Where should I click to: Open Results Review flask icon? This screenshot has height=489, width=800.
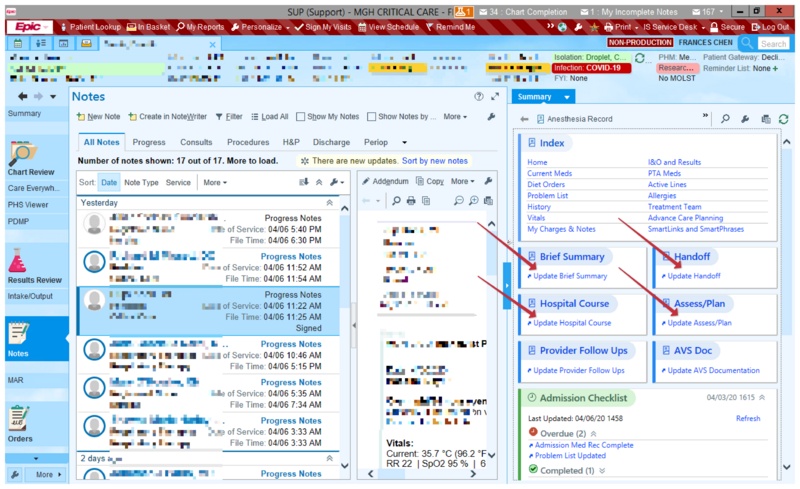18,260
